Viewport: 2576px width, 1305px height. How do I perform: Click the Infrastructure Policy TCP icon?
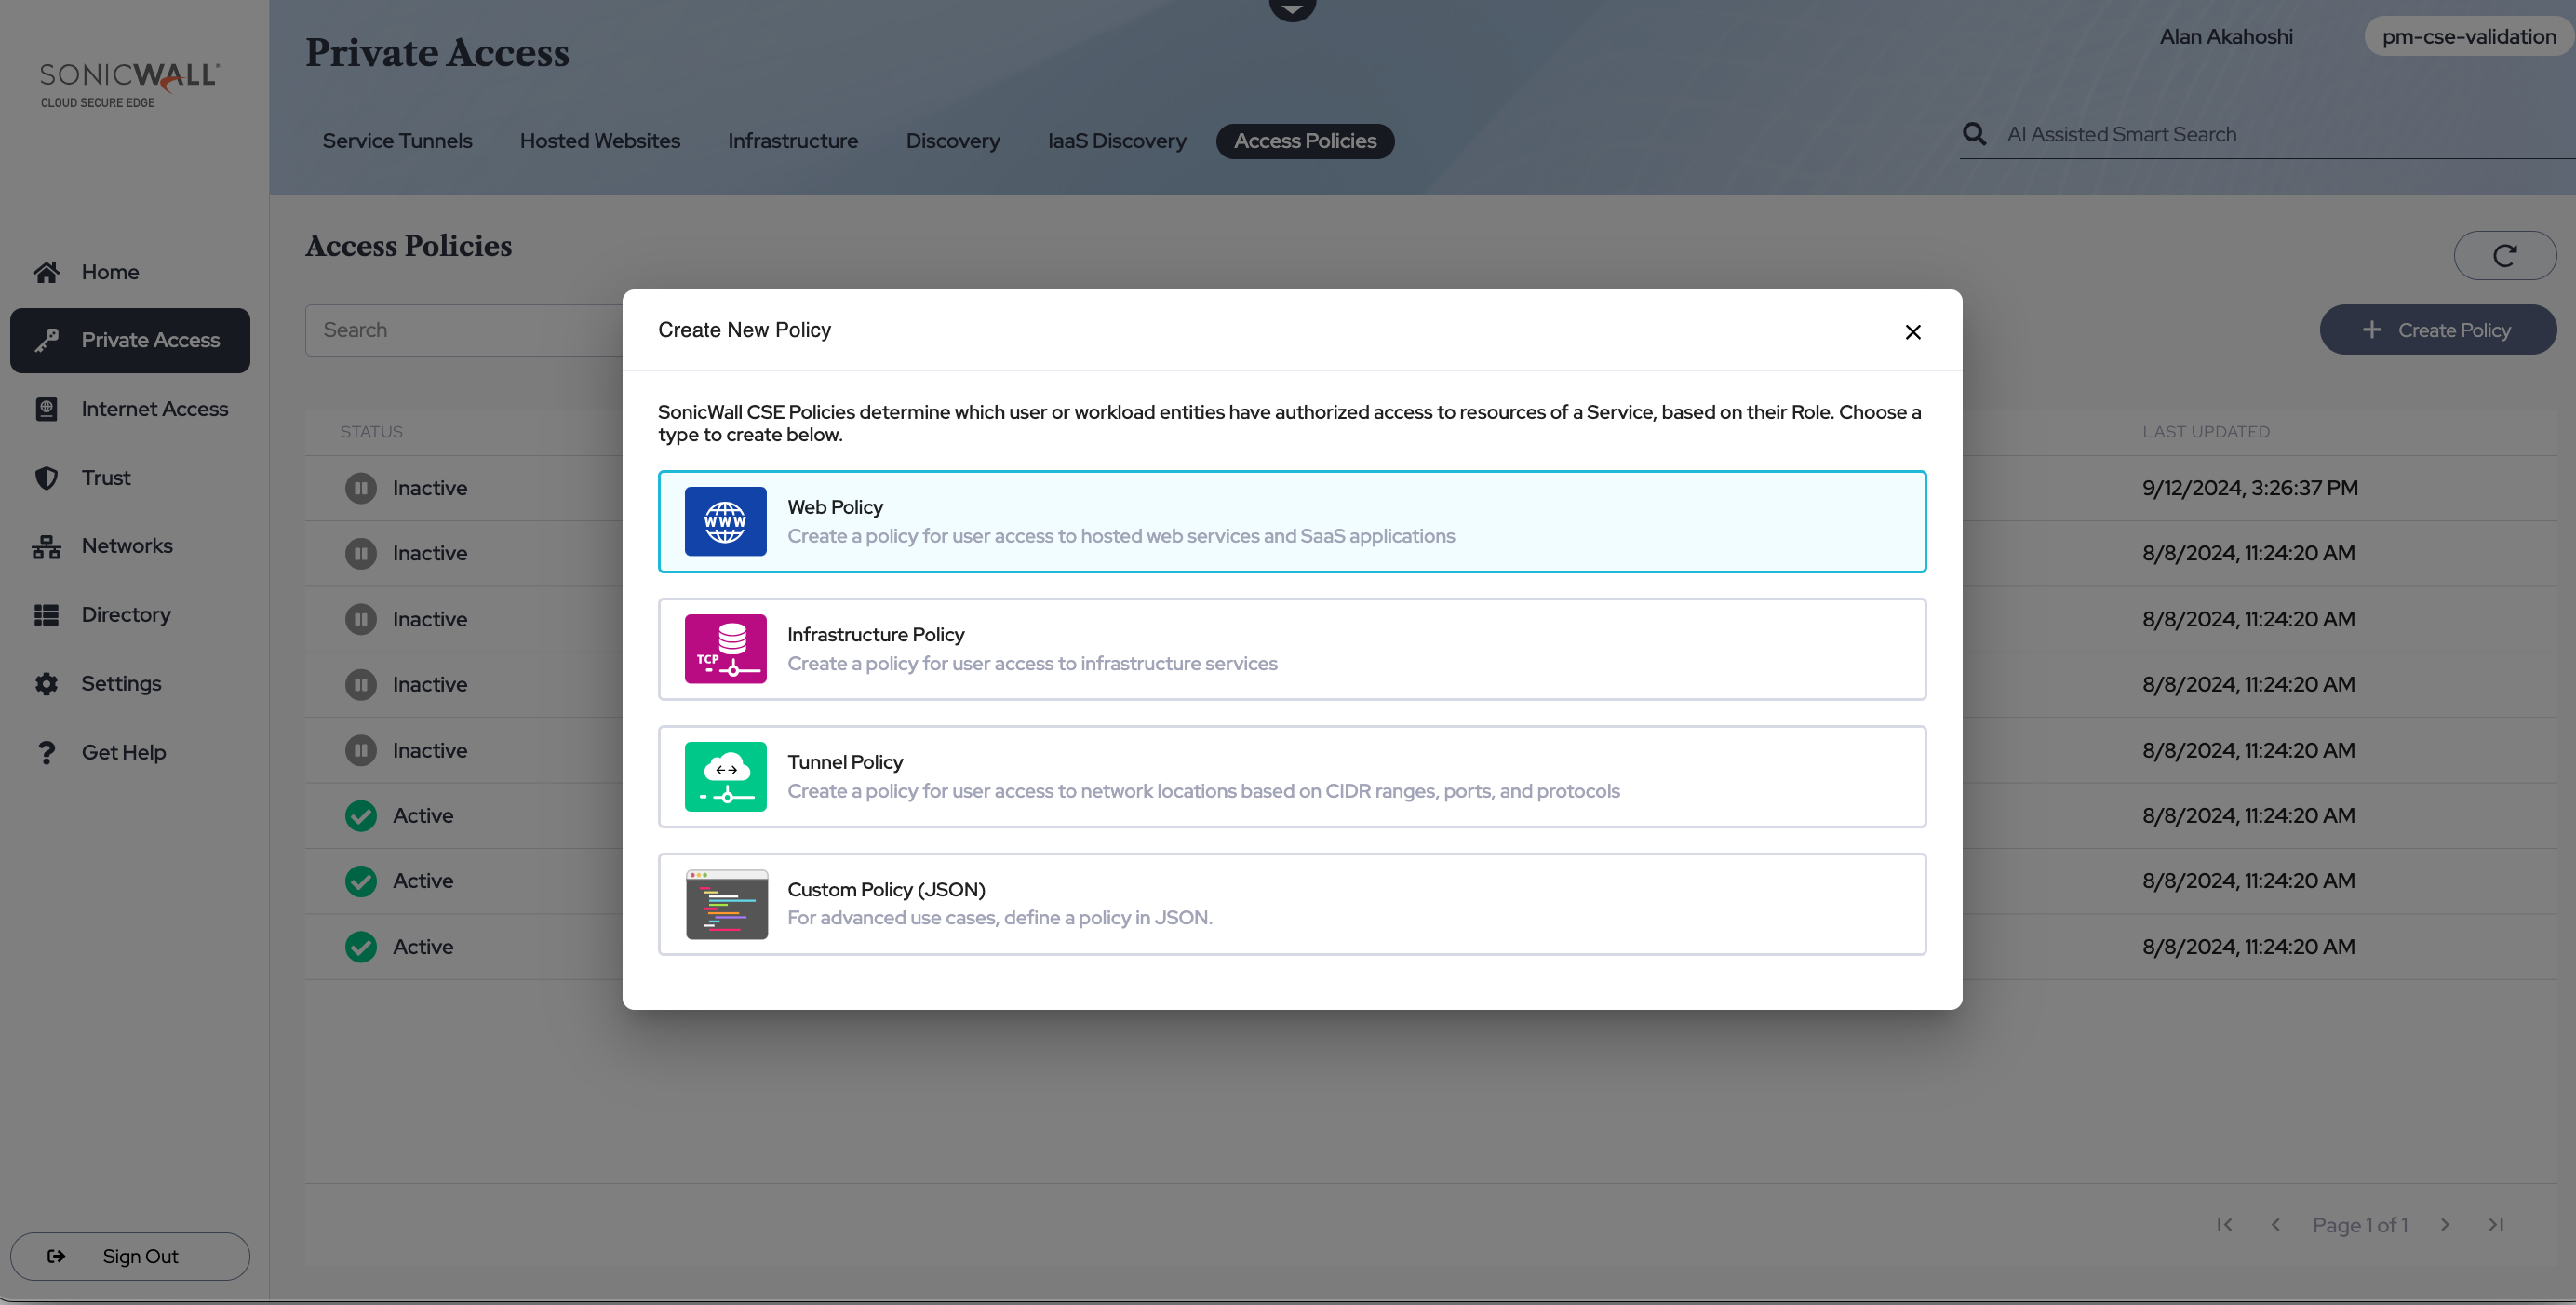pos(725,649)
